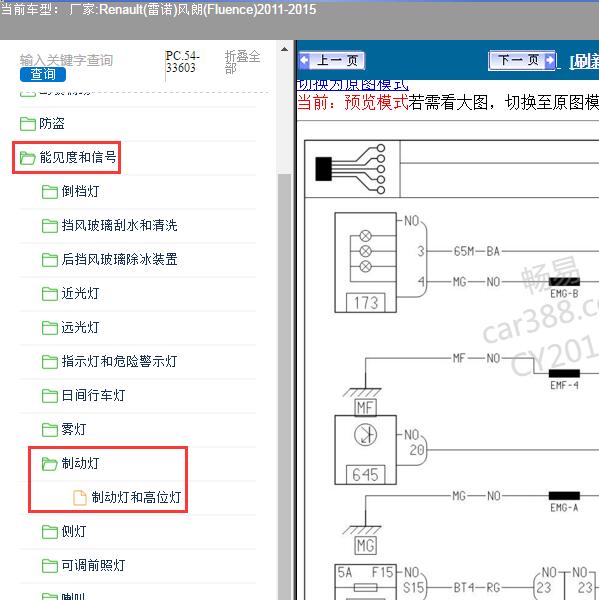Open the 切换为原图模式 link
This screenshot has width=599, height=600.
point(353,85)
